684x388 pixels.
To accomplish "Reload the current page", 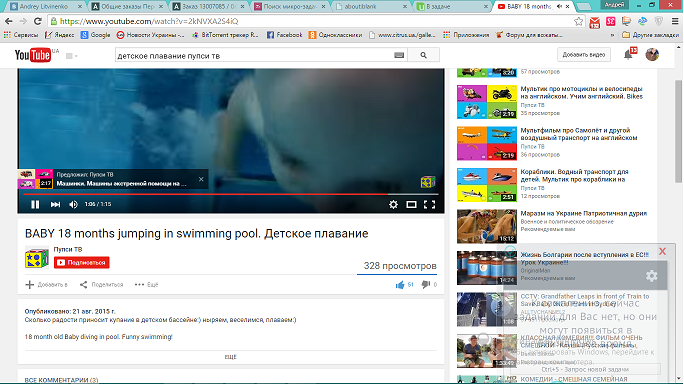I will coord(38,21).
